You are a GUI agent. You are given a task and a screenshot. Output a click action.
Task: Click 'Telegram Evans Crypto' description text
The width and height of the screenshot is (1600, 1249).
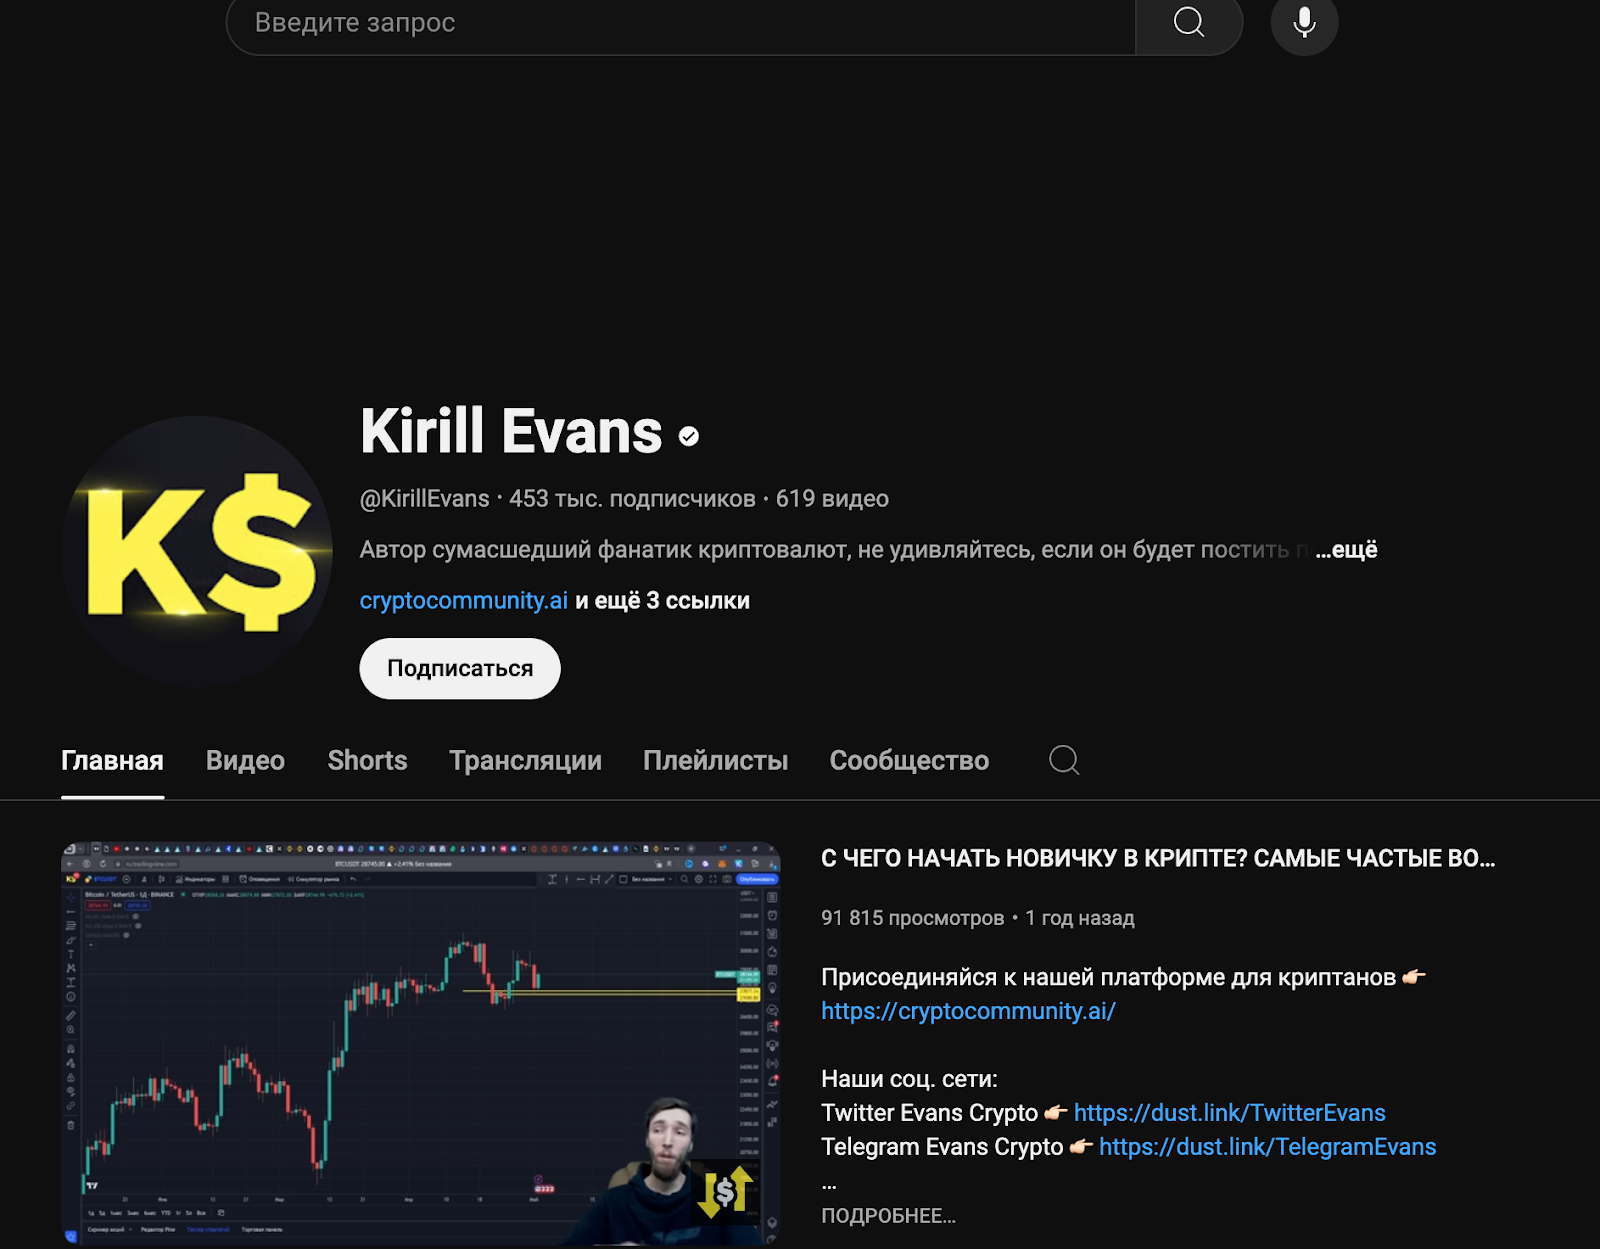(x=942, y=1147)
